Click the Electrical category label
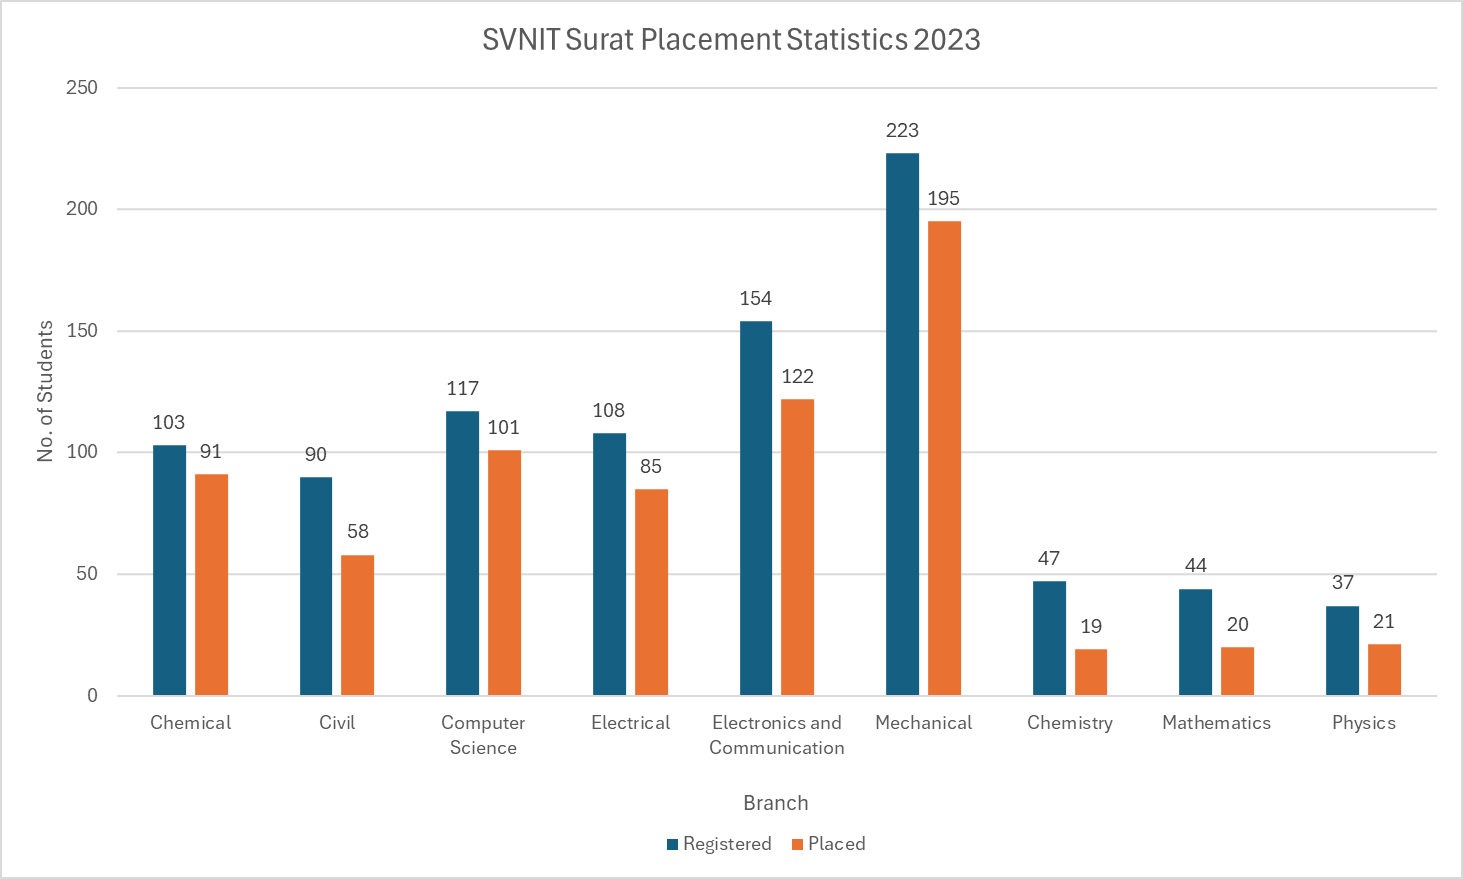Viewport: 1463px width, 879px height. [x=630, y=723]
